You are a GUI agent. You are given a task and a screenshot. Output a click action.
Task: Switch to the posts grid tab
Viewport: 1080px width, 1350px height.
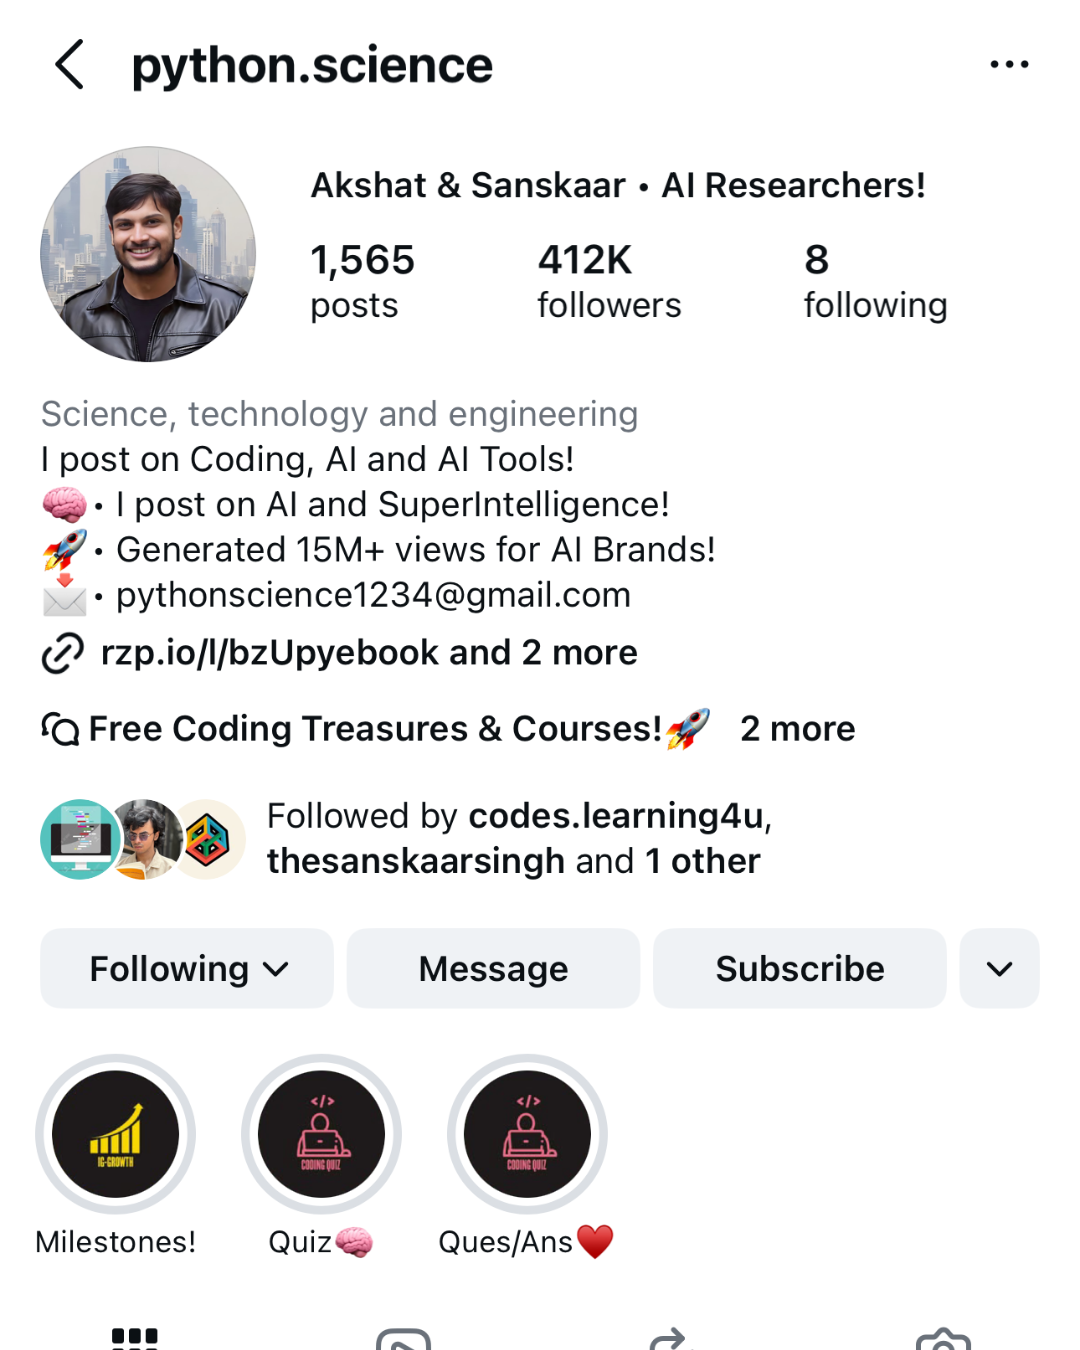pyautogui.click(x=135, y=1338)
